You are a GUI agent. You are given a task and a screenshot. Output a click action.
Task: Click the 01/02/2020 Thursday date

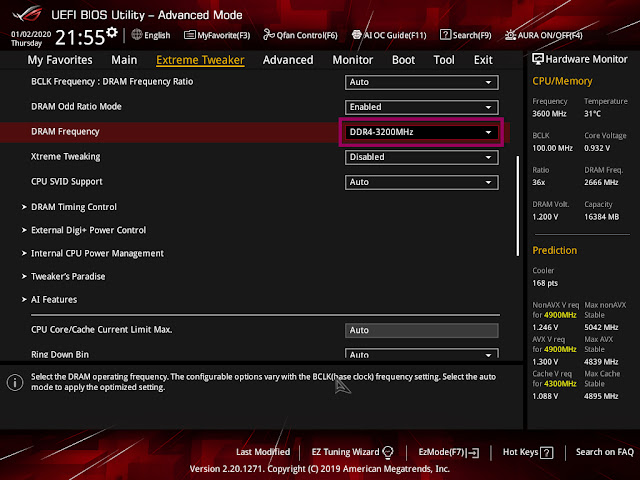[x=31, y=38]
